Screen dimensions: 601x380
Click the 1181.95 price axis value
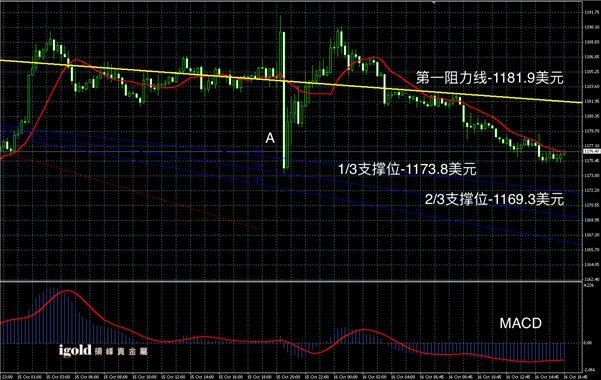point(592,101)
